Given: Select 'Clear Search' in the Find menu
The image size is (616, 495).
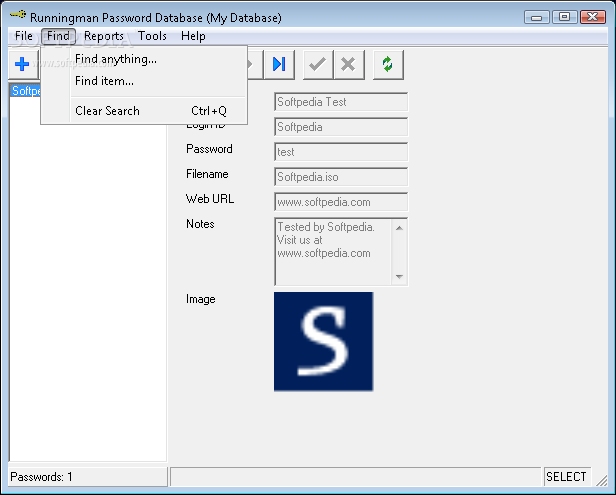Looking at the screenshot, I should 144,111.
